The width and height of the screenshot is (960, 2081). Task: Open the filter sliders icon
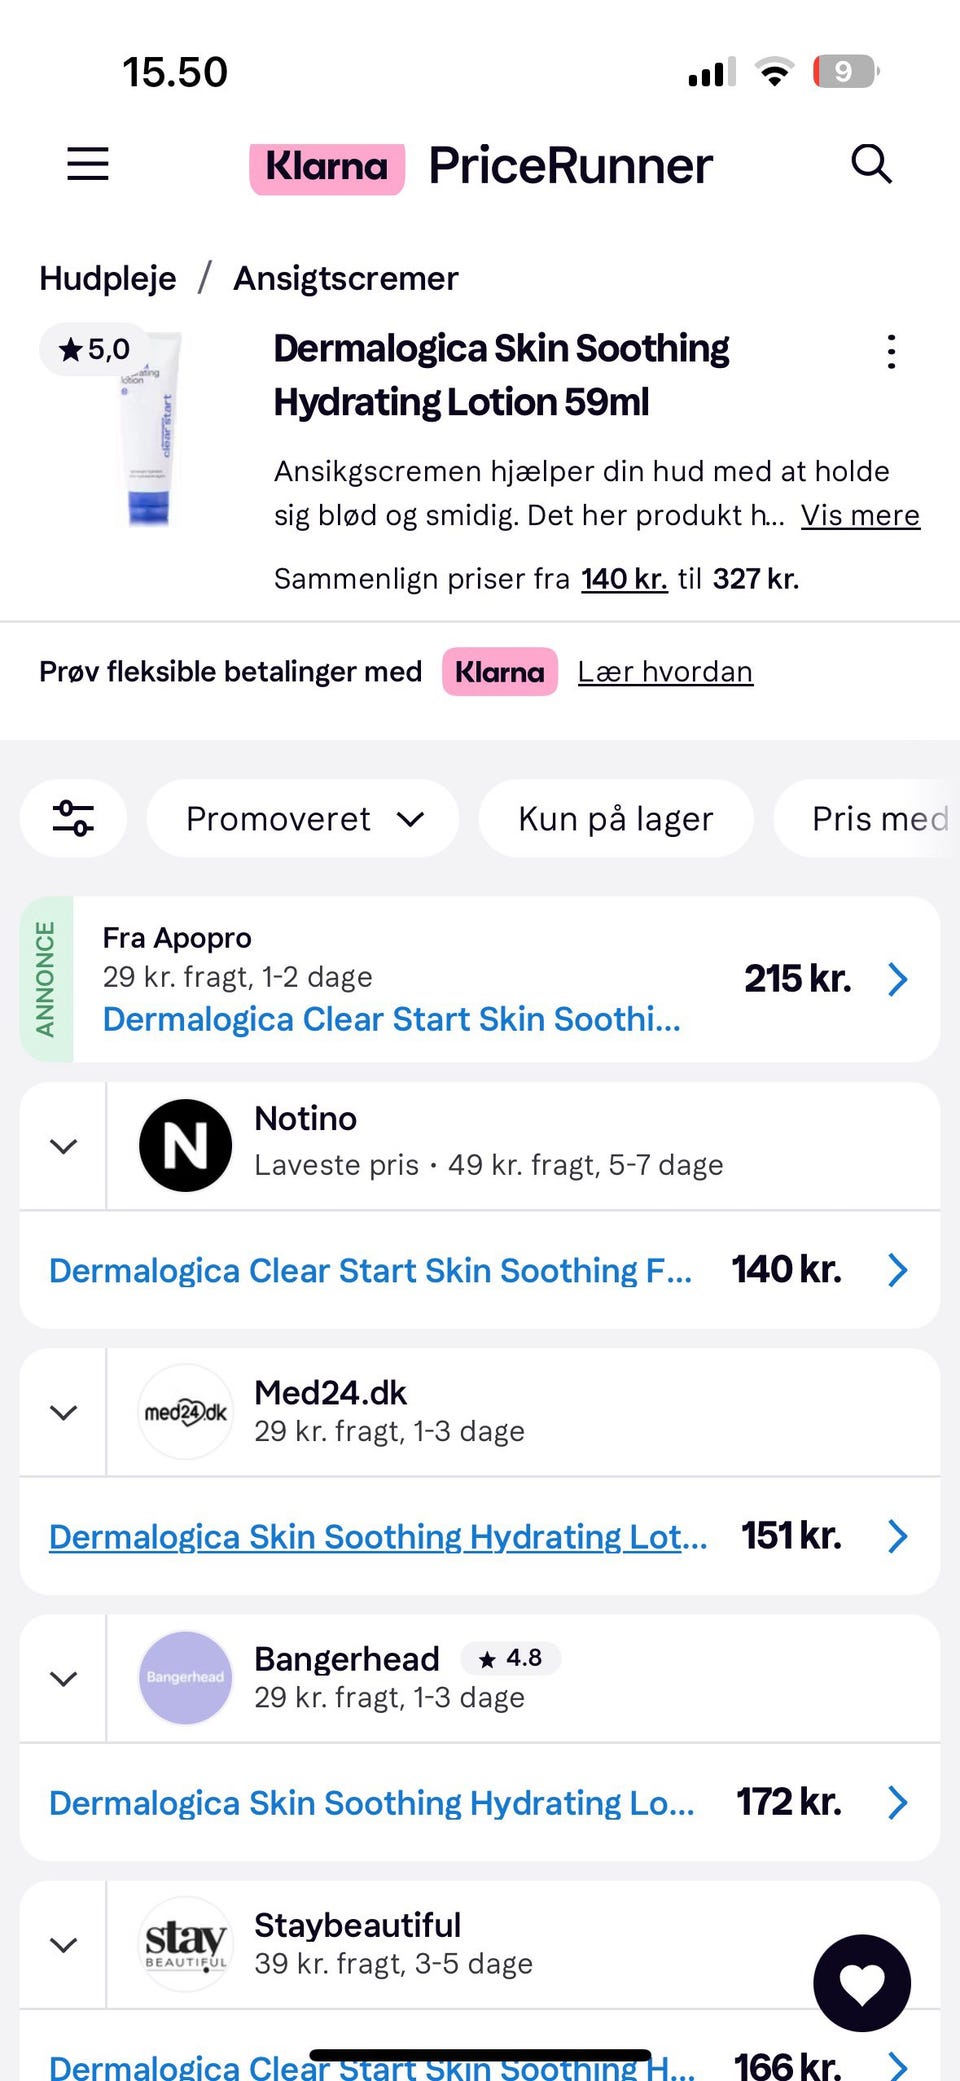tap(73, 818)
